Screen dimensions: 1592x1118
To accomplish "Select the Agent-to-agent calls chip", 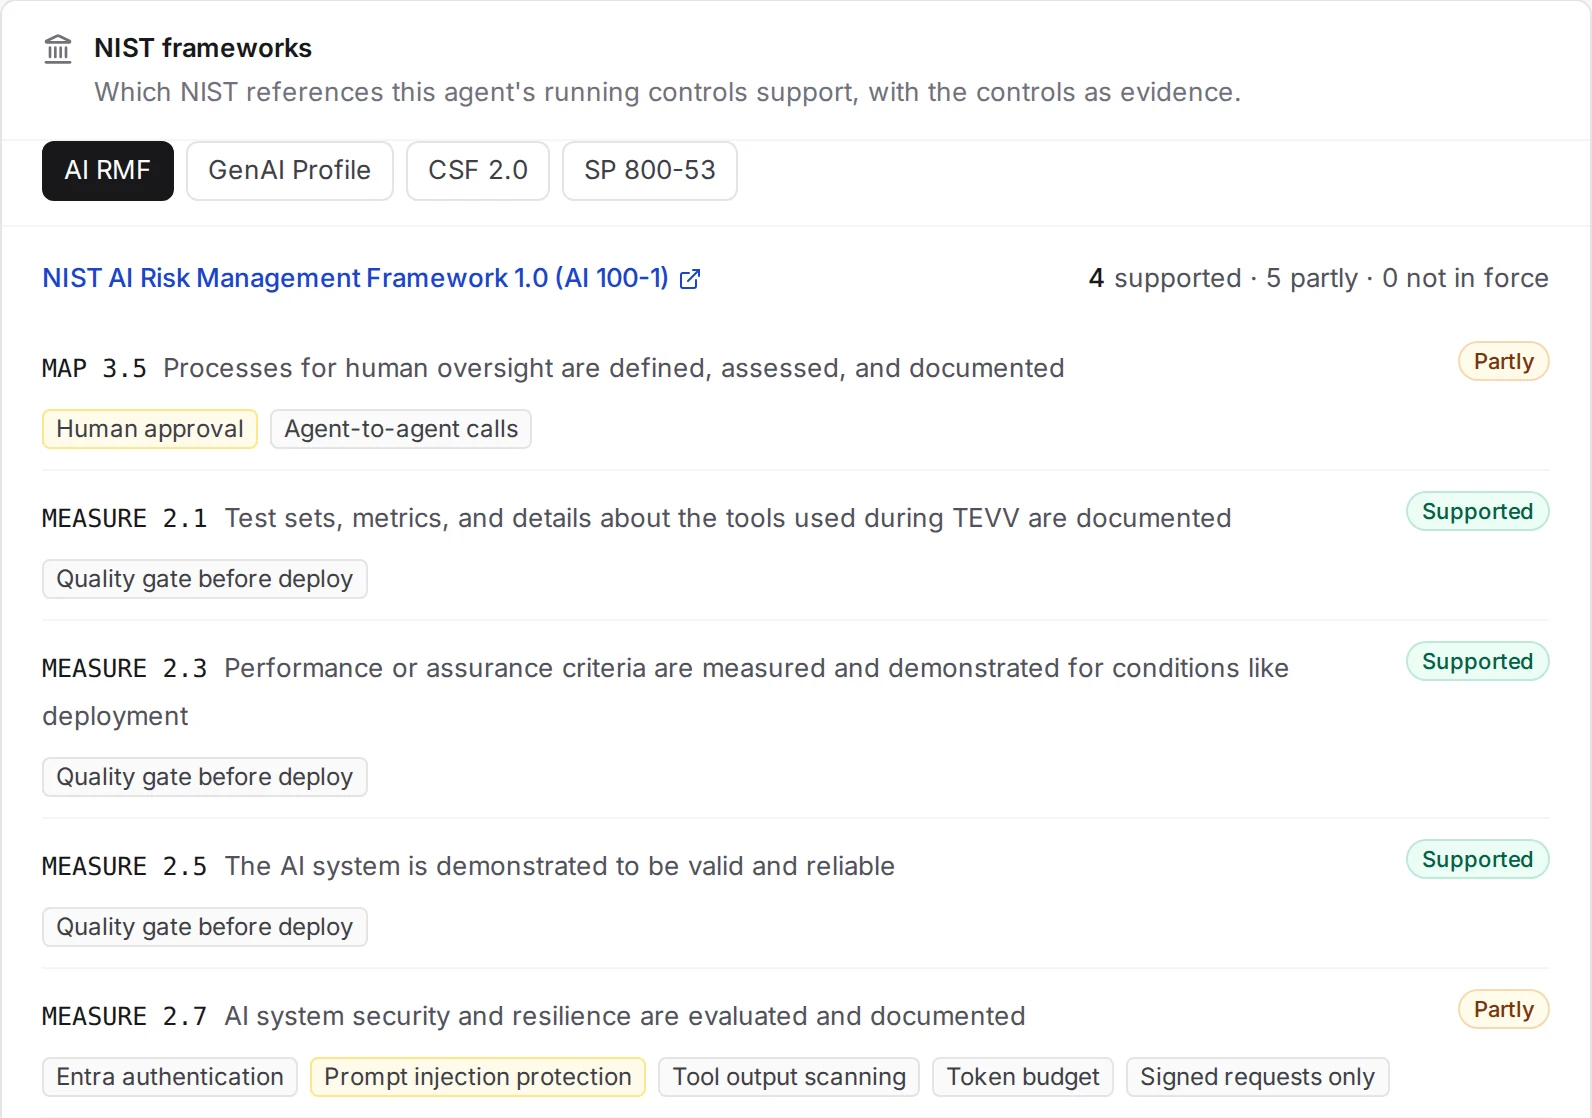I will pyautogui.click(x=401, y=429).
